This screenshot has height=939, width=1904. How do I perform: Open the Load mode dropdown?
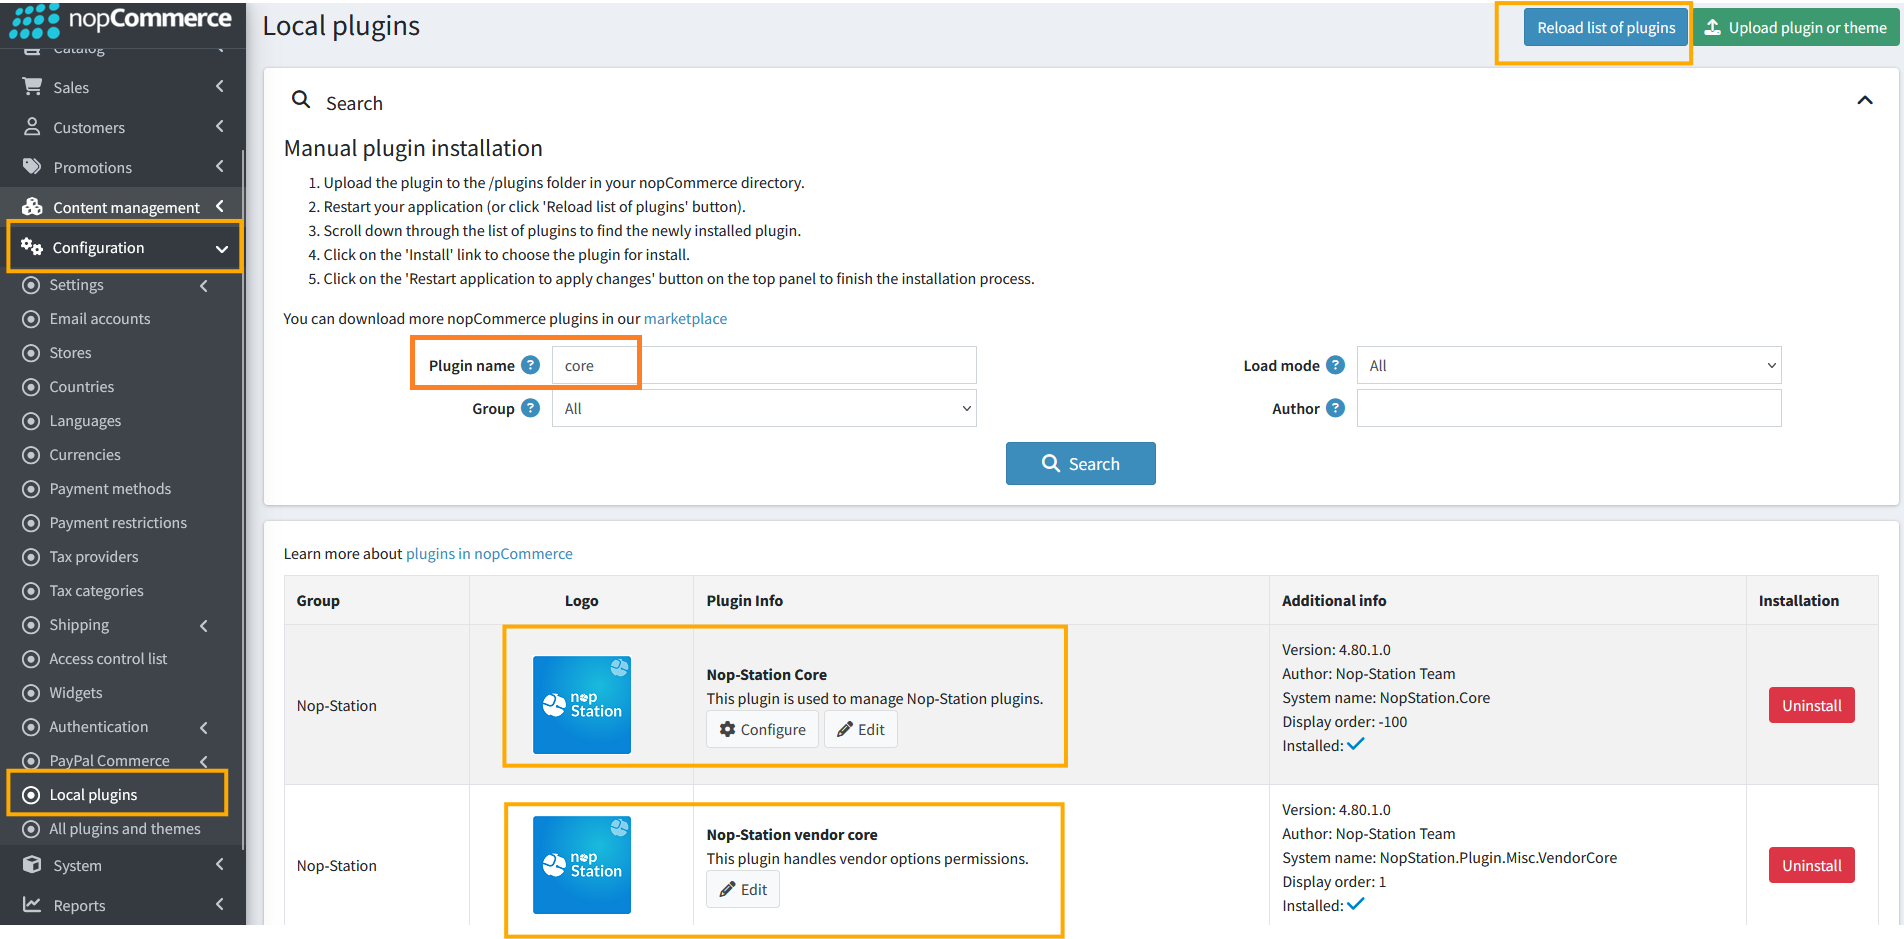[1569, 365]
